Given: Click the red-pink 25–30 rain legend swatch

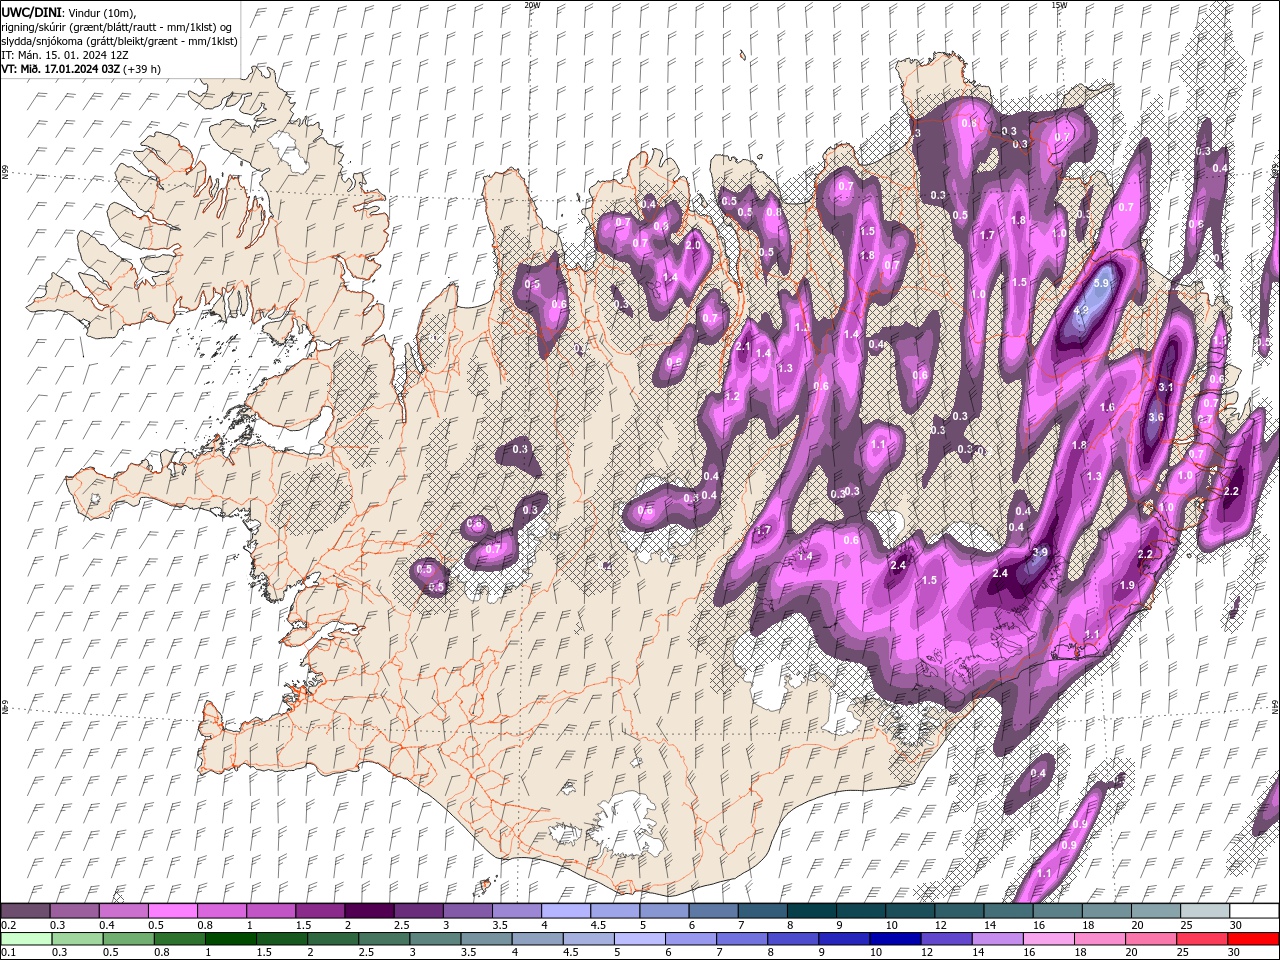Looking at the screenshot, I should coord(1203,939).
